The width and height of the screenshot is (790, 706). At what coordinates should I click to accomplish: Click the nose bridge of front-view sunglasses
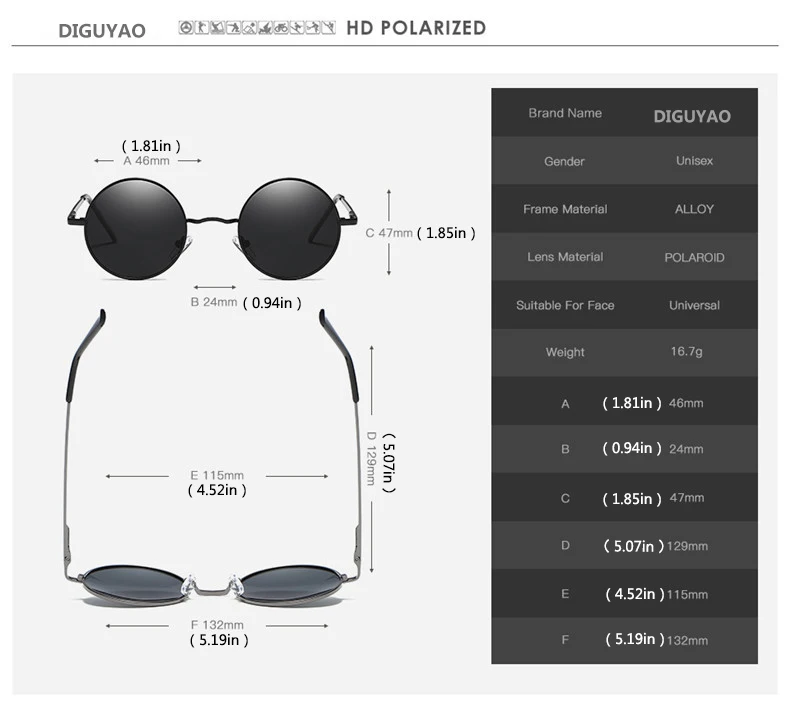pyautogui.click(x=212, y=221)
